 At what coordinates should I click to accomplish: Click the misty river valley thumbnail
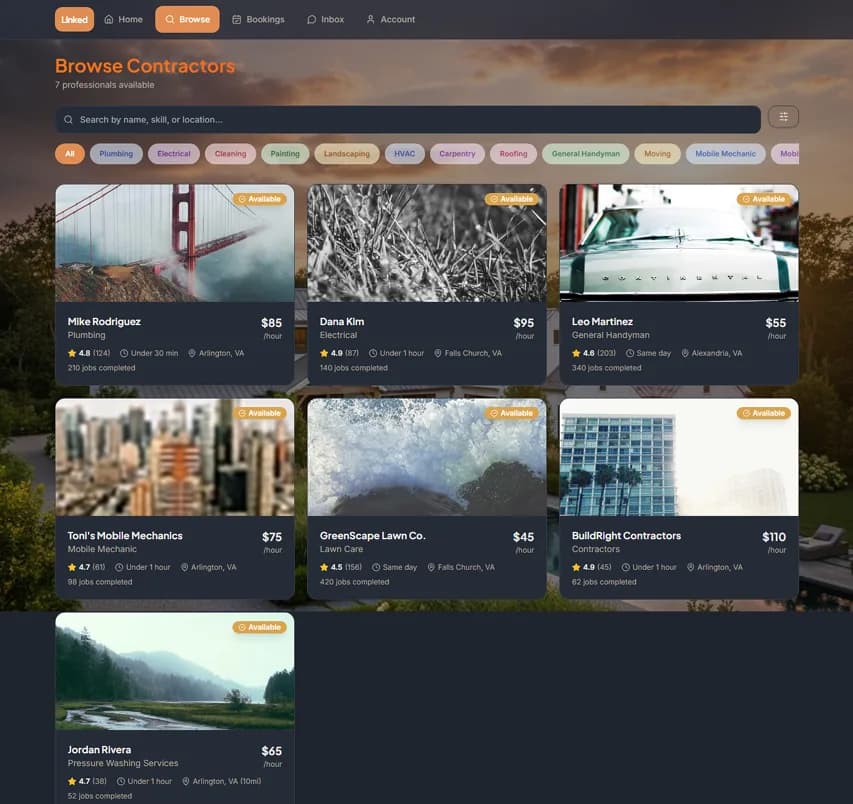[175, 671]
